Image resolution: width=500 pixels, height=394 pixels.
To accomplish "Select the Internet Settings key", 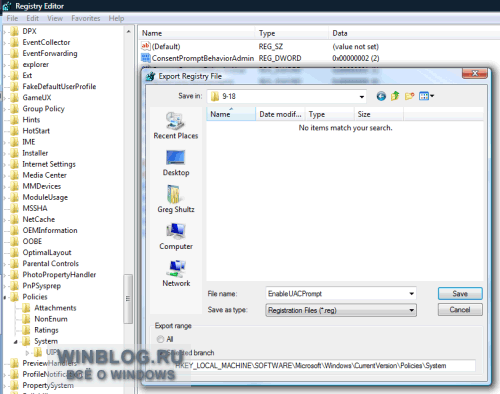I will (x=49, y=164).
